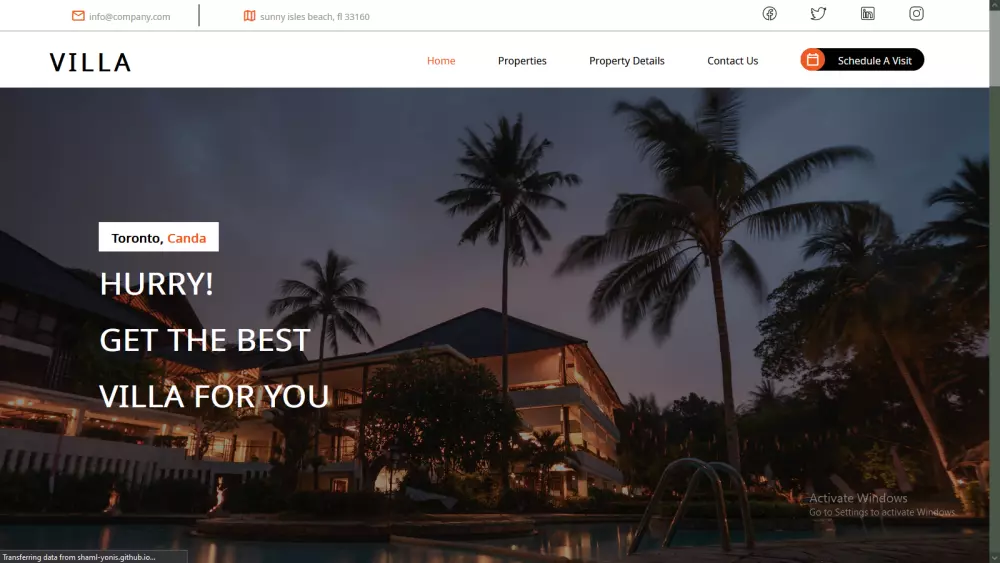Click the HURRY! heading text
Screen dimensions: 1000x563
(156, 284)
